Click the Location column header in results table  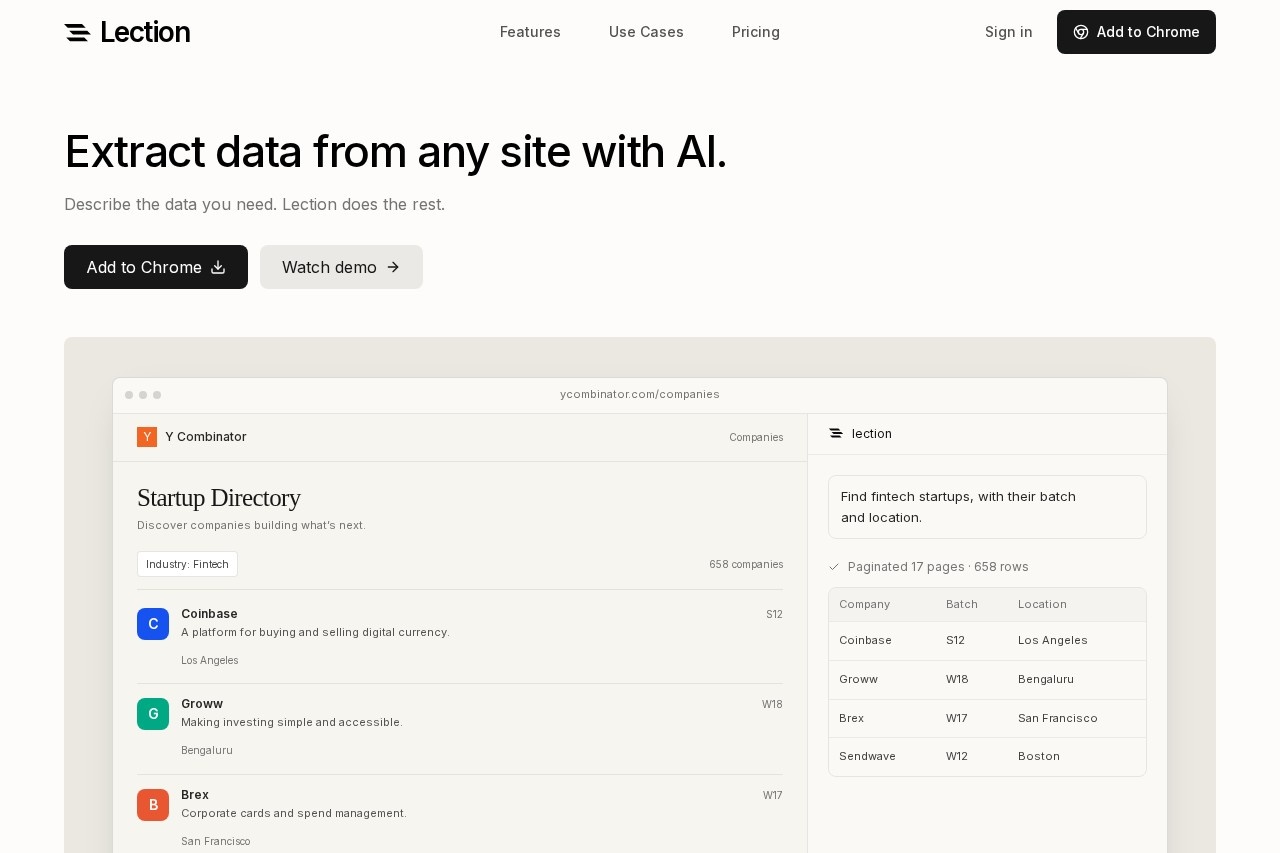tap(1042, 604)
